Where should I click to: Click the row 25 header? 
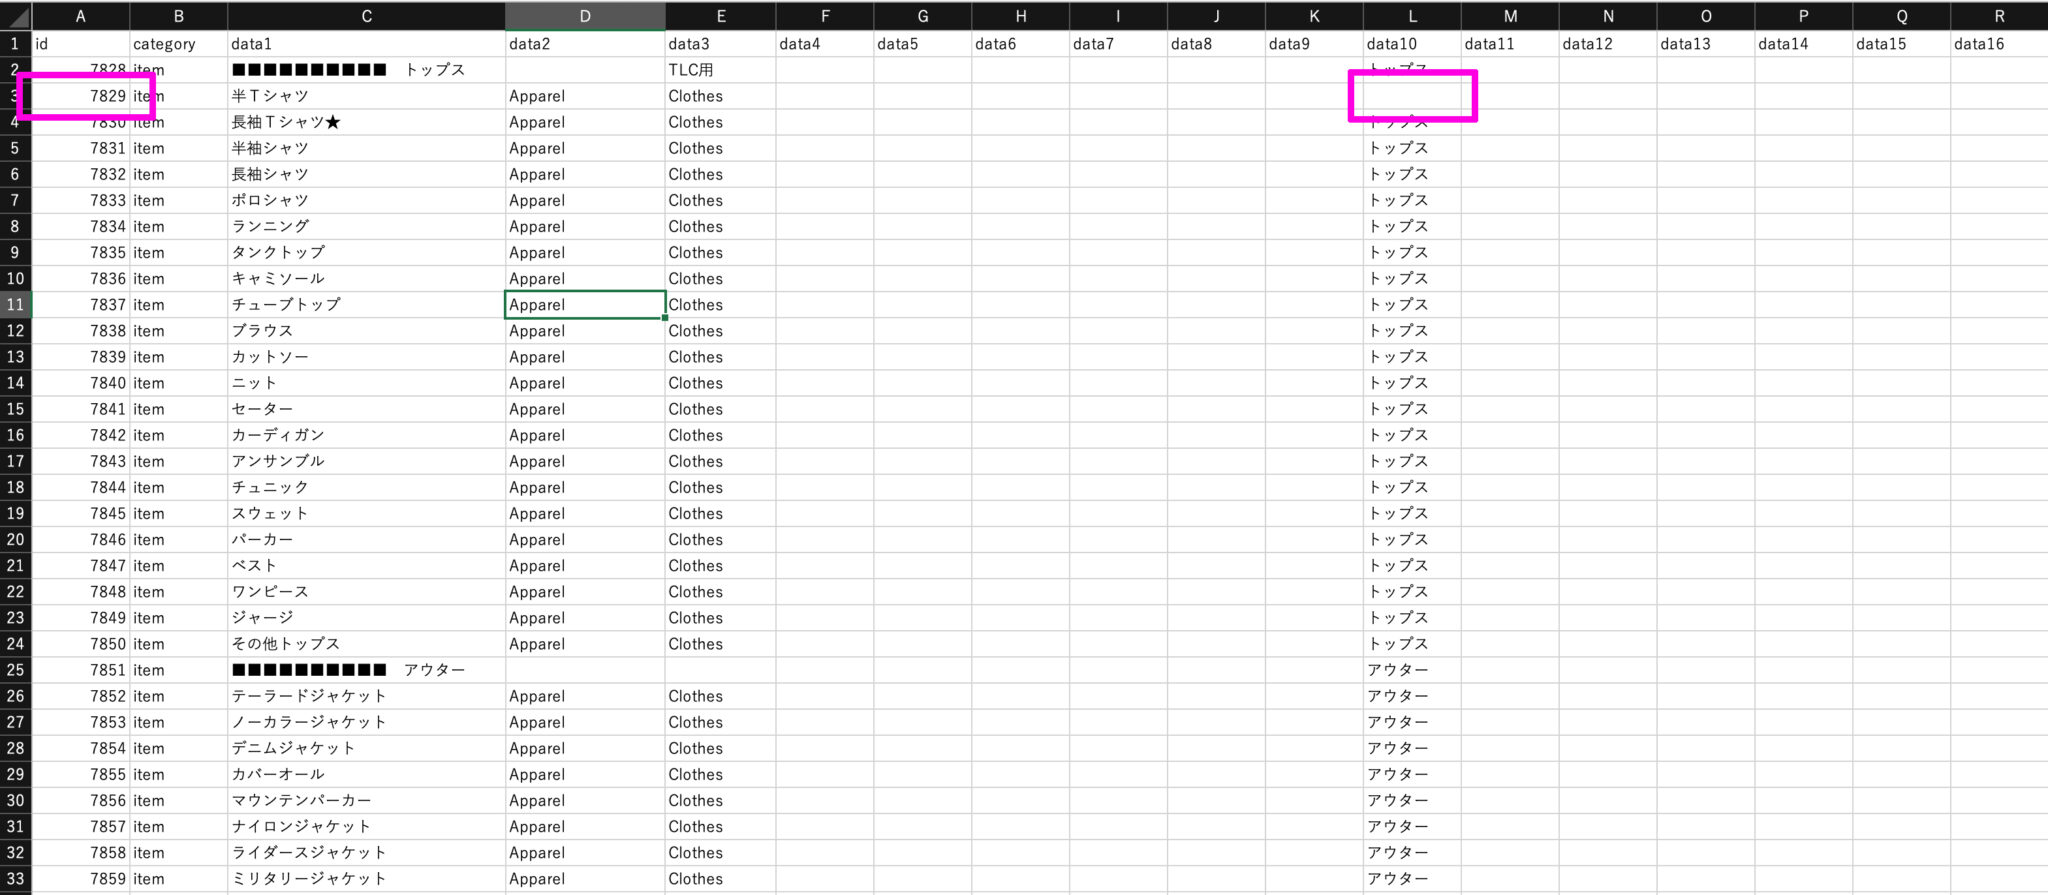[x=15, y=670]
